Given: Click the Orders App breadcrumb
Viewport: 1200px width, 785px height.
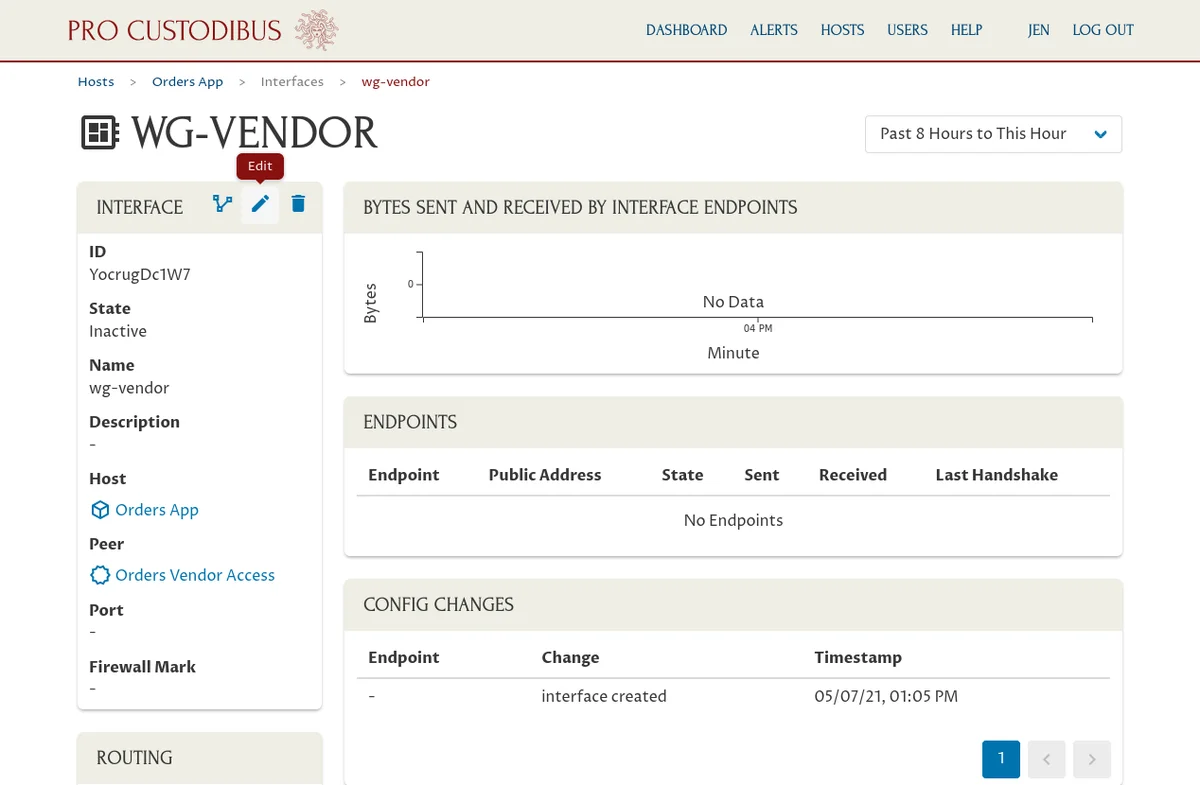Looking at the screenshot, I should coord(187,82).
